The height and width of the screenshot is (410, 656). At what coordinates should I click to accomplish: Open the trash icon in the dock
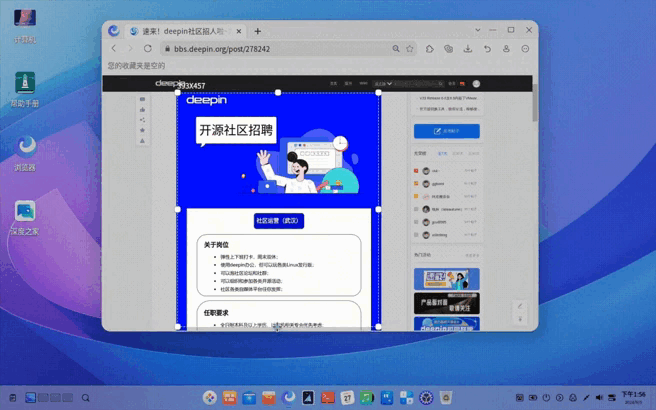click(x=446, y=397)
